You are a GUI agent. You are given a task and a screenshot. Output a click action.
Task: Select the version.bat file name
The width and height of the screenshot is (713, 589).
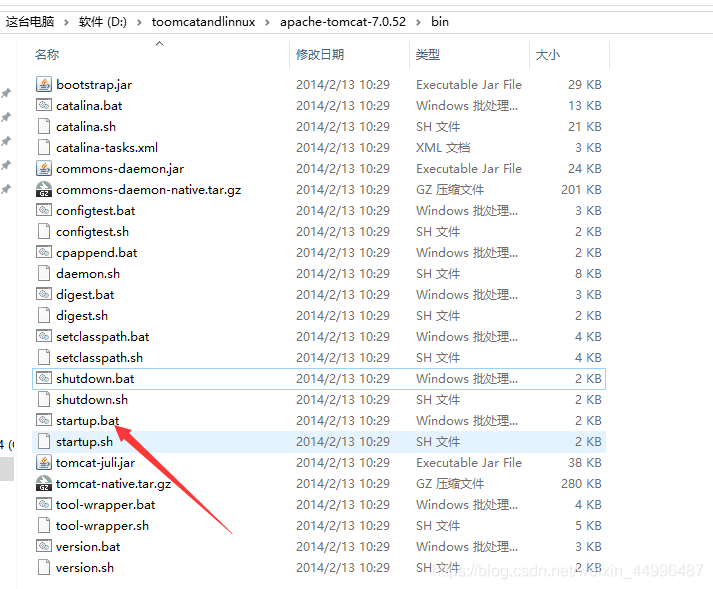88,547
